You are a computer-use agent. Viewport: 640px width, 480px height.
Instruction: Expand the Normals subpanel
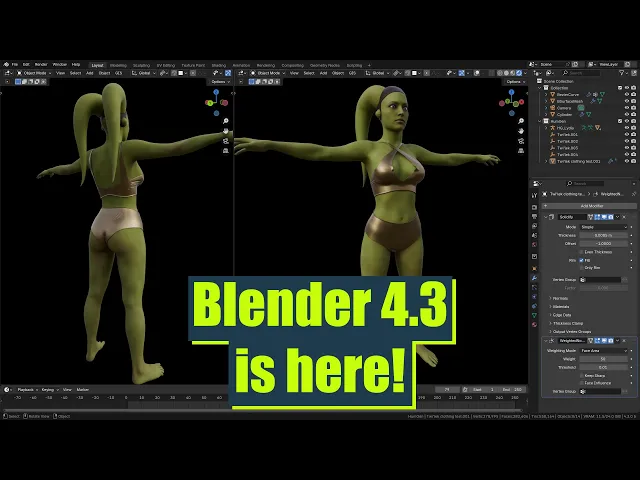(559, 298)
